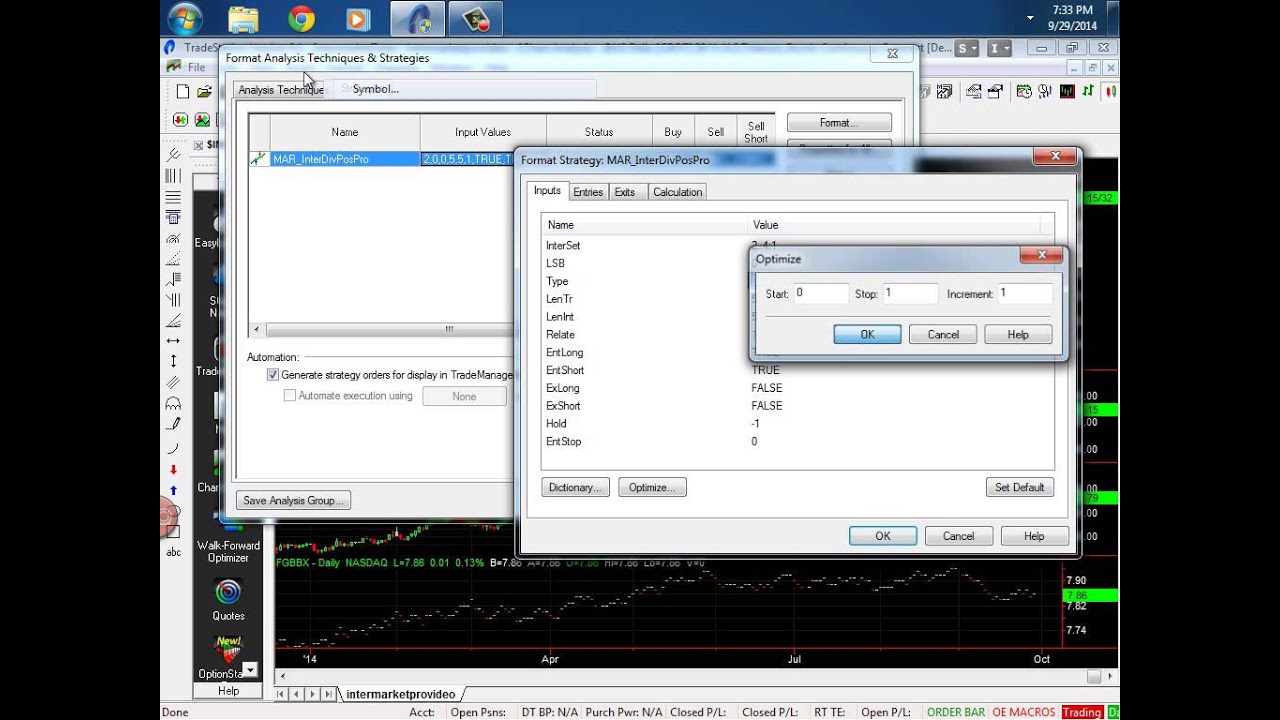Select the vertical double-arrow drawing tool
The height and width of the screenshot is (720, 1280).
point(173,361)
